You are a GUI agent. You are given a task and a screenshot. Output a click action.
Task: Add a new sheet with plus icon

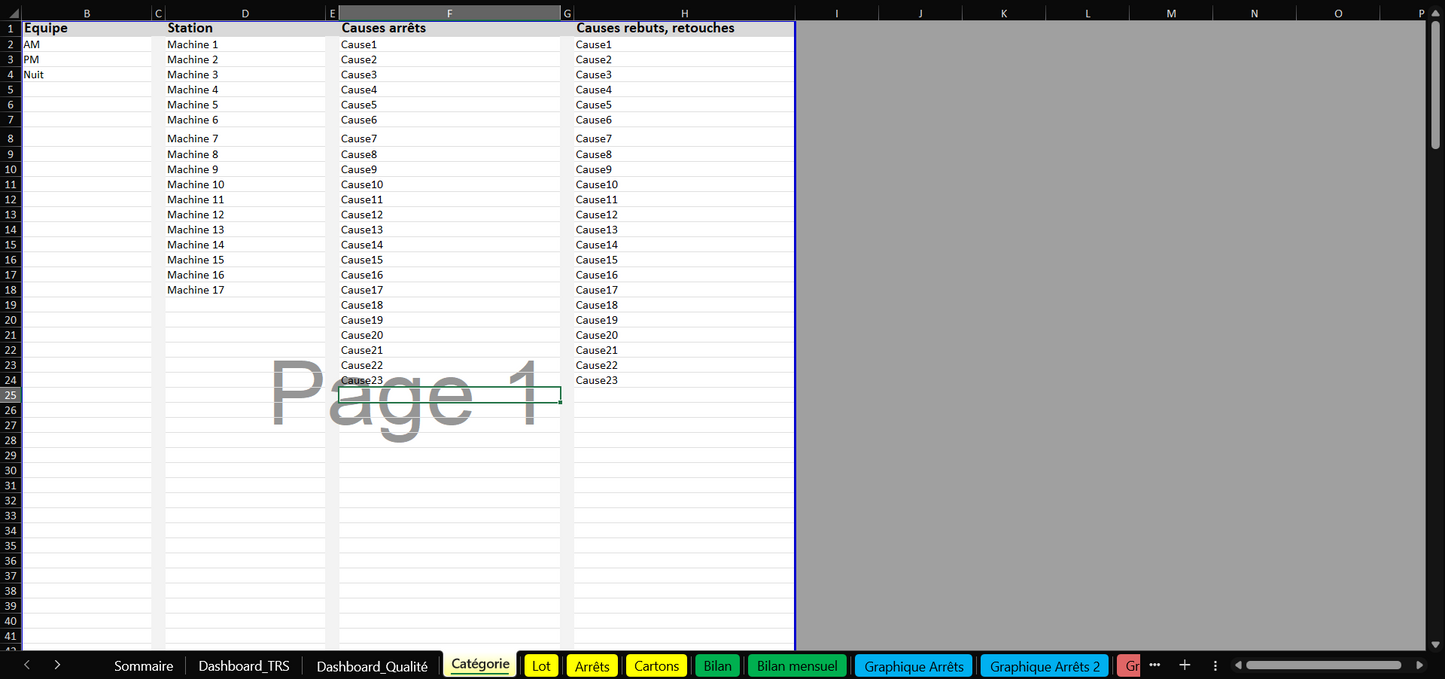(1184, 666)
